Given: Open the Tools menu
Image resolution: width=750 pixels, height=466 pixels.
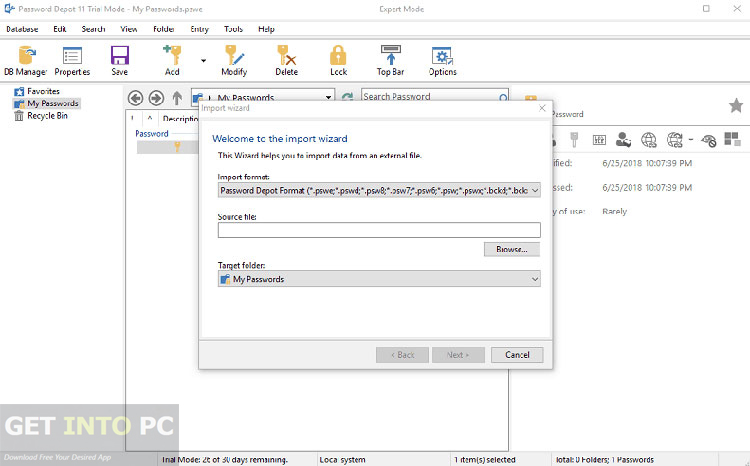Looking at the screenshot, I should click(x=233, y=29).
